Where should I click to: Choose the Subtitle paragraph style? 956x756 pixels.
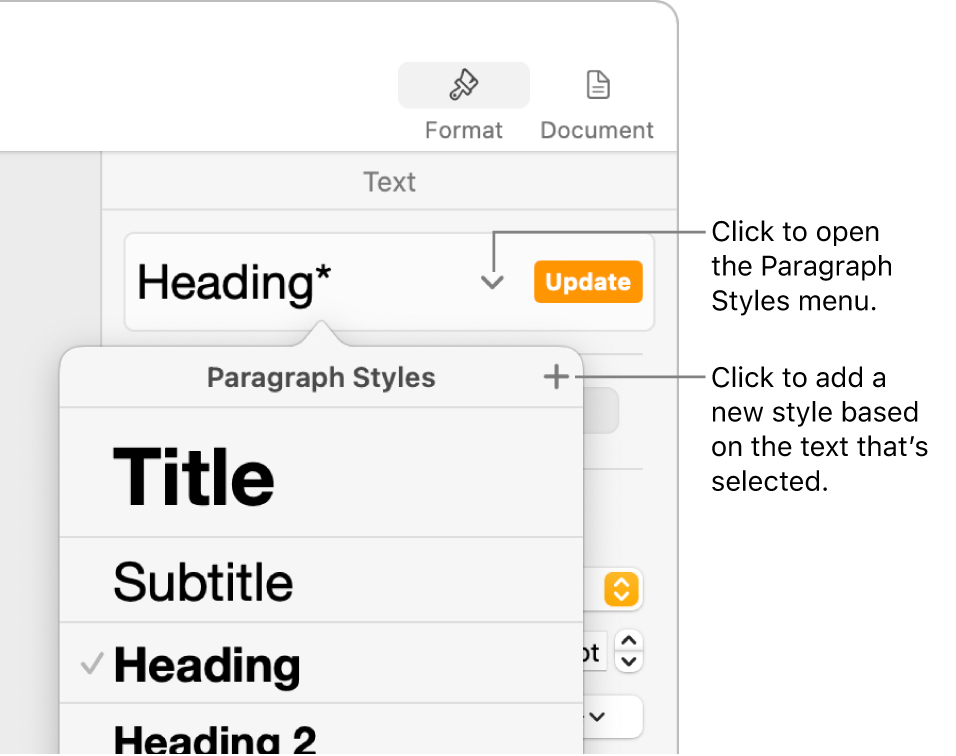point(204,581)
